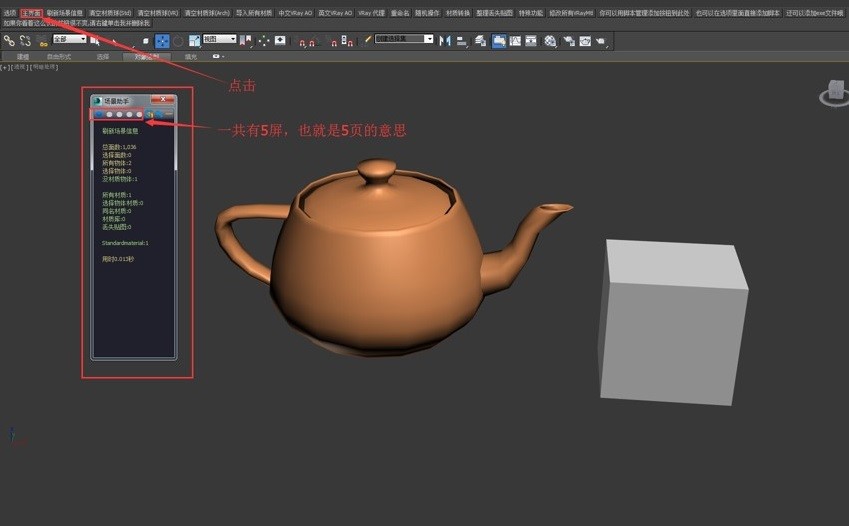Click the Select and Link chain icon
Viewport: 849px width, 526px height.
(x=9, y=41)
